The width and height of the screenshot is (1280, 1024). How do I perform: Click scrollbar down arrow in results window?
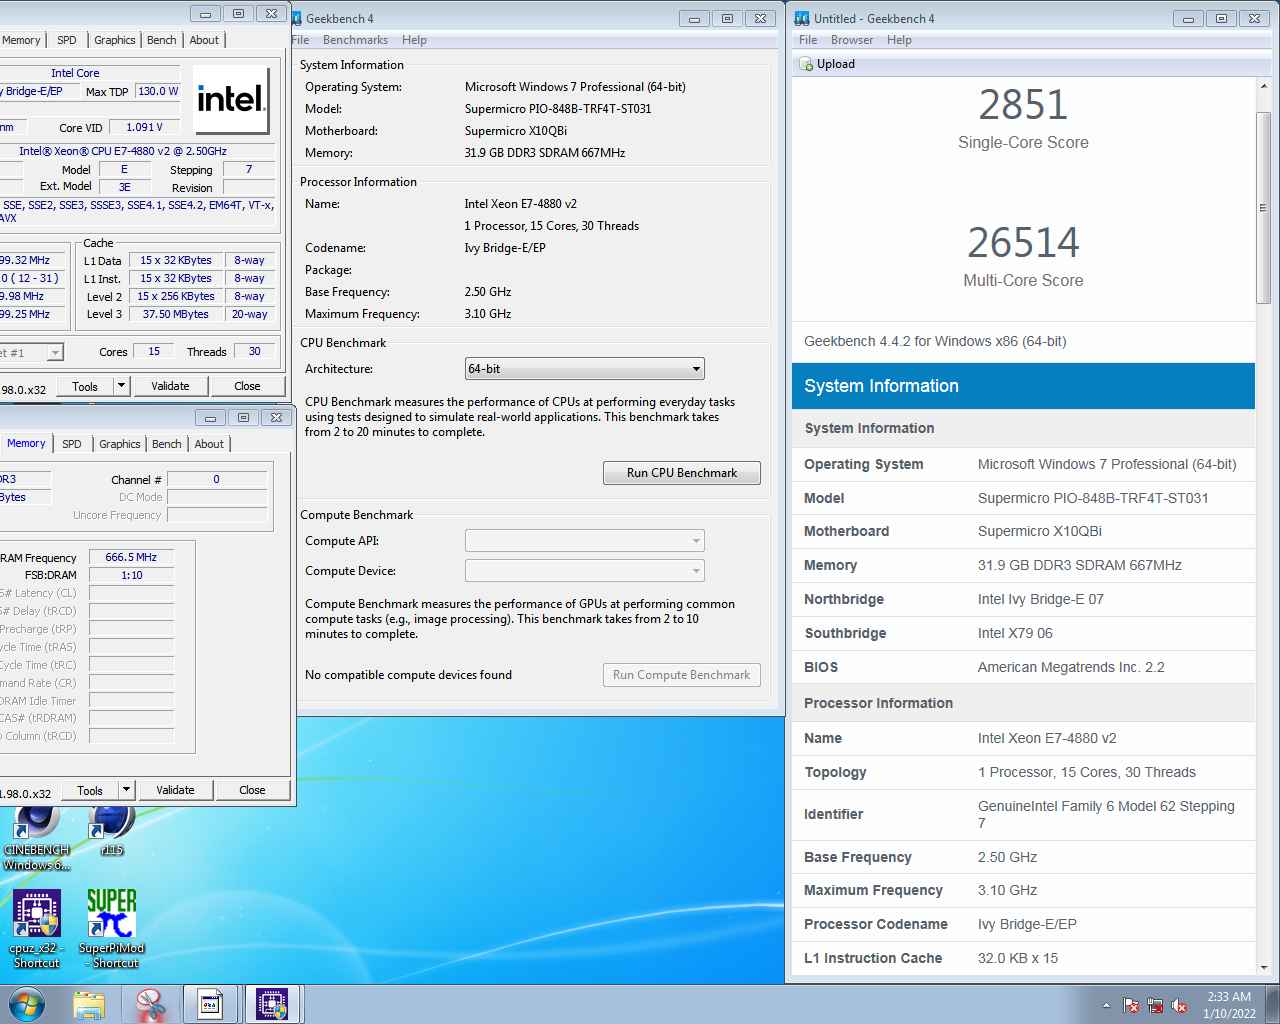pyautogui.click(x=1263, y=967)
